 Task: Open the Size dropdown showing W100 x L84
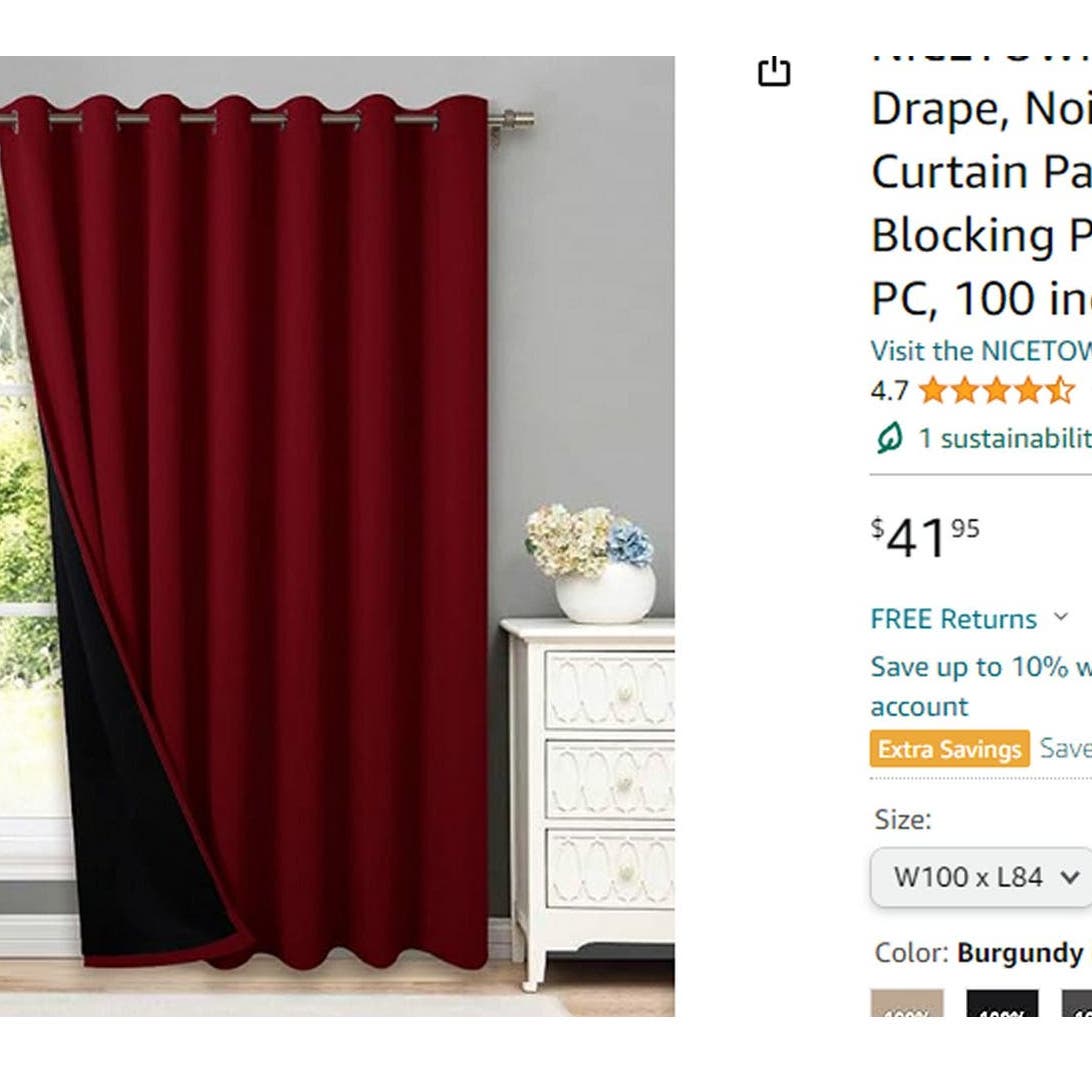tap(982, 877)
